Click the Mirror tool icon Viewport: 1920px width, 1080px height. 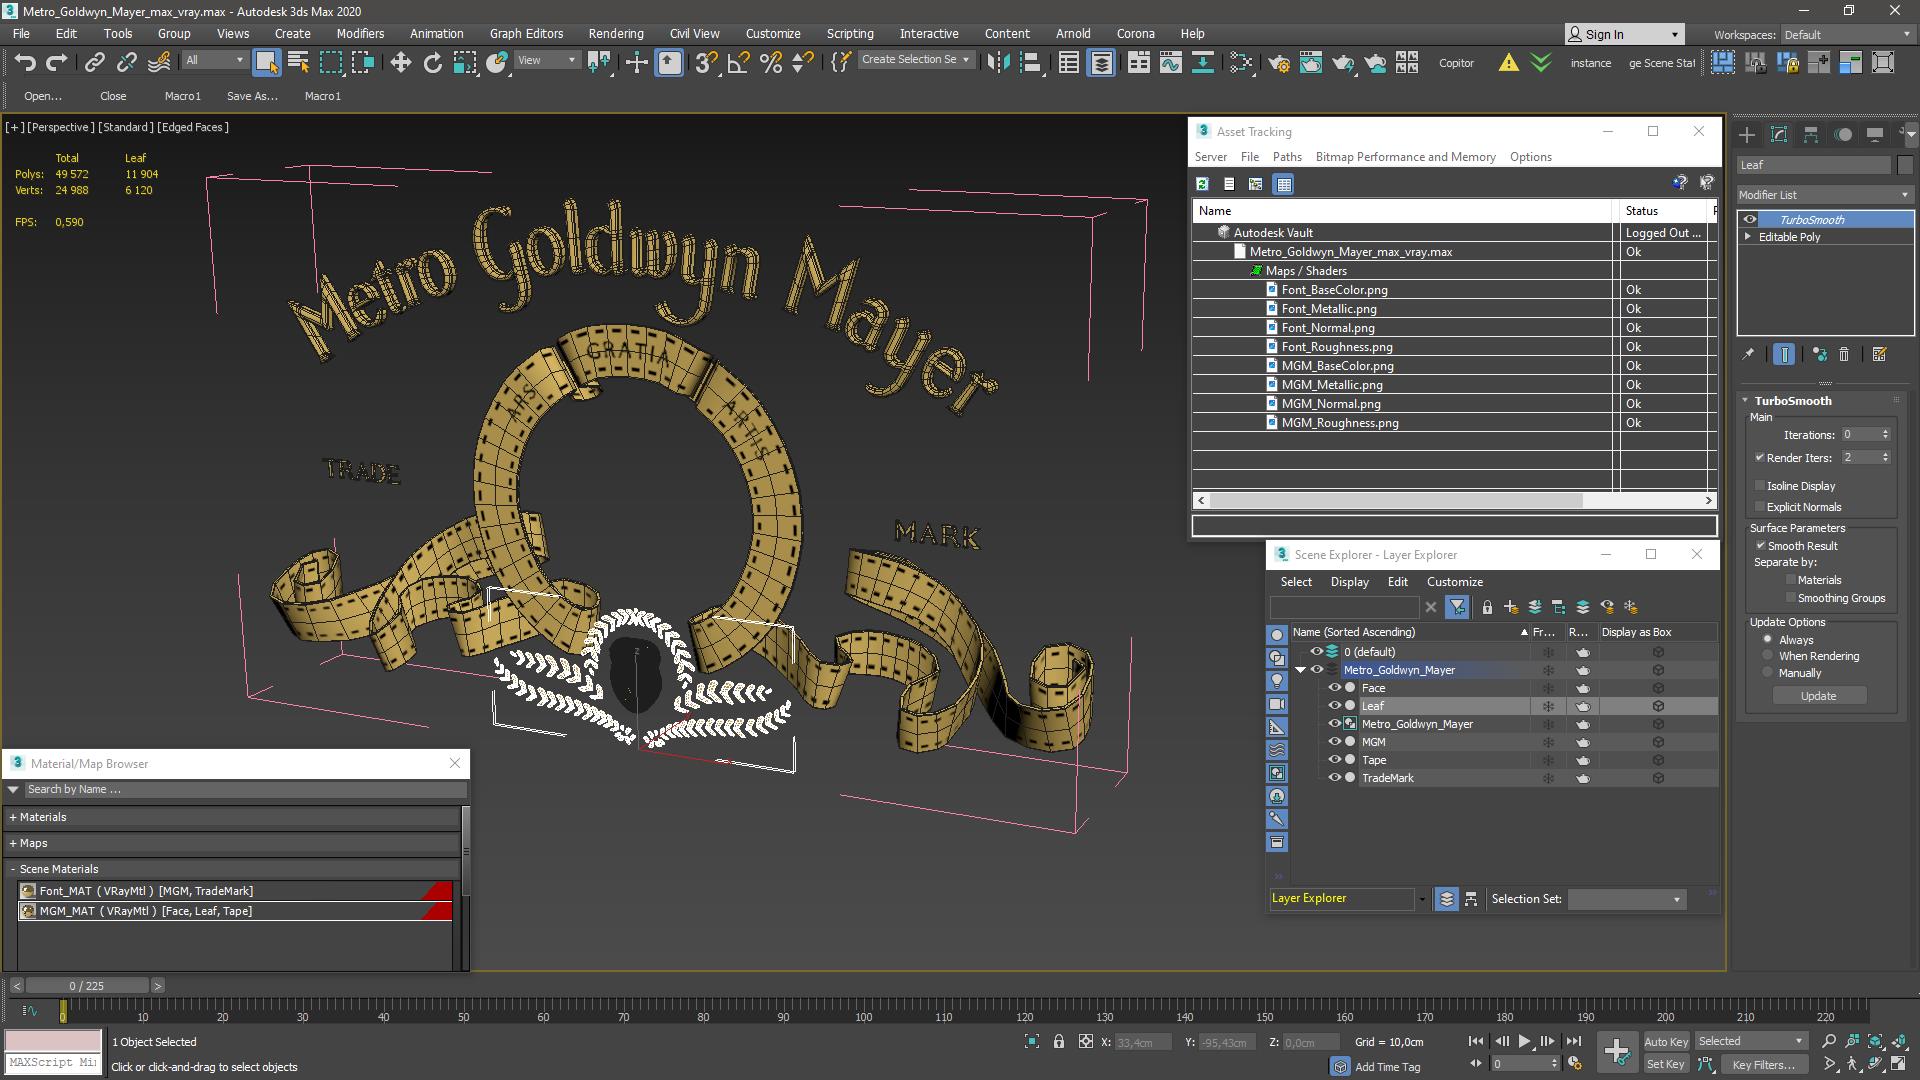click(x=997, y=63)
